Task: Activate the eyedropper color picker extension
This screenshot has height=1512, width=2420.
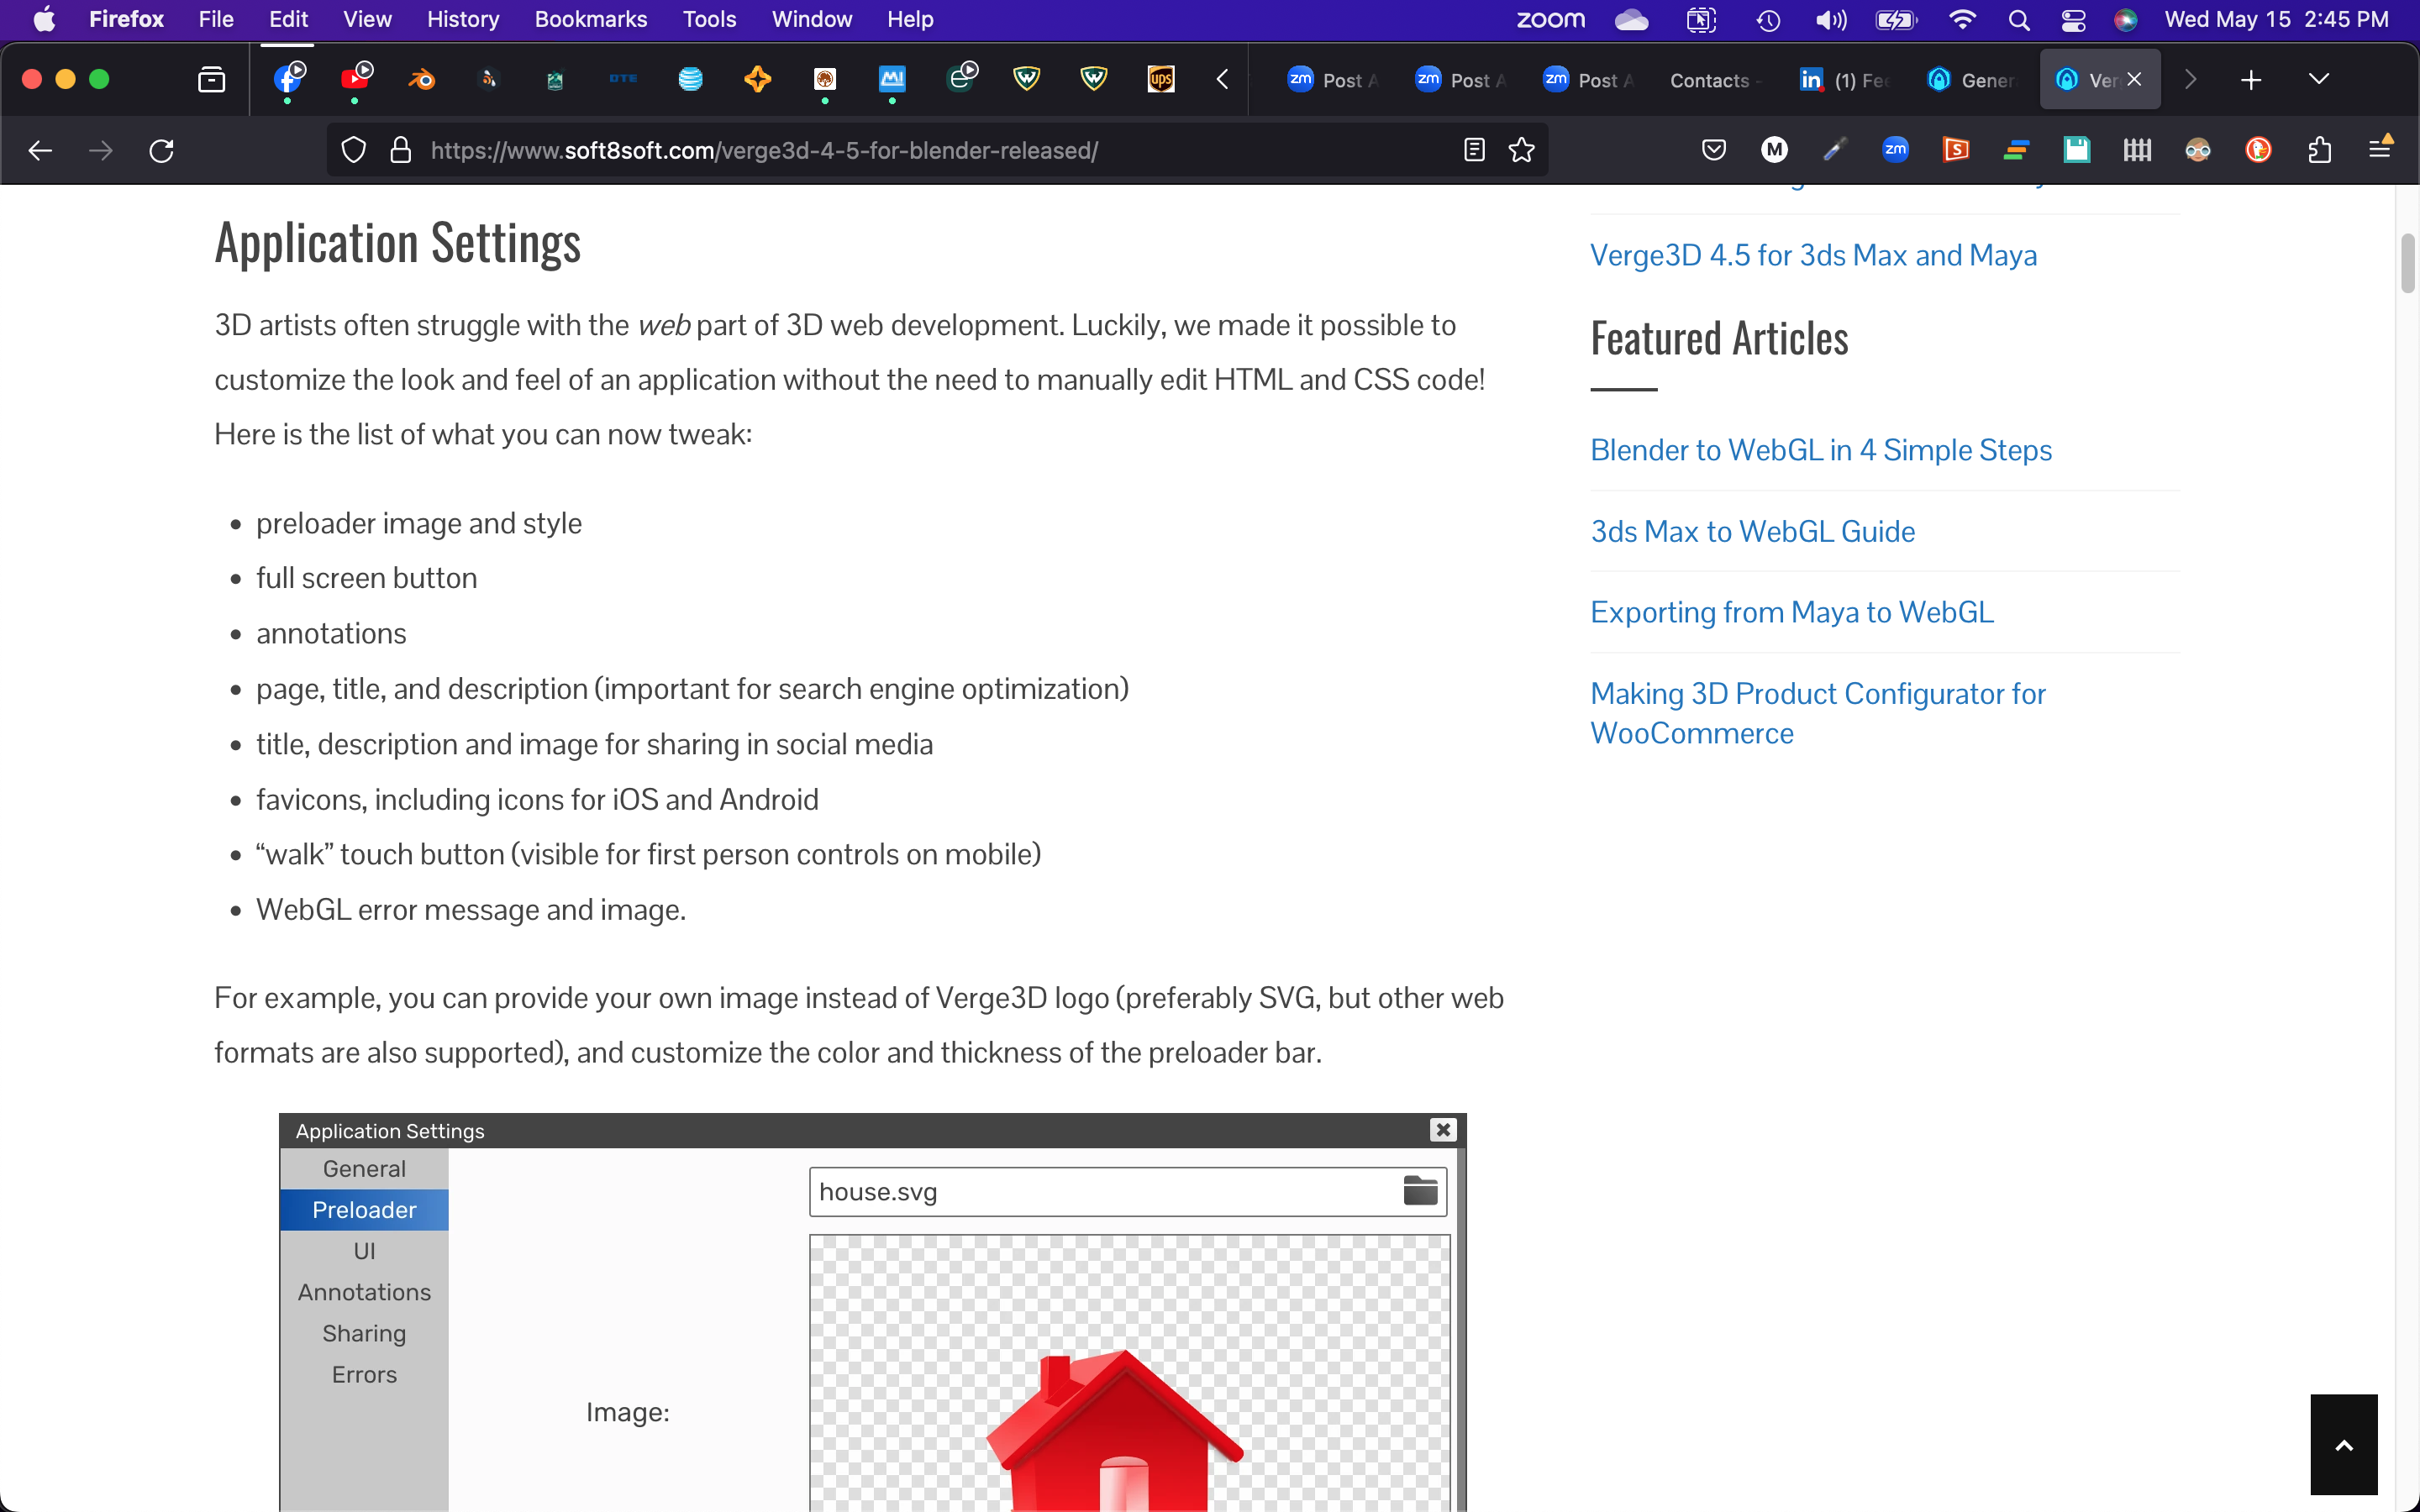Action: pos(1834,151)
